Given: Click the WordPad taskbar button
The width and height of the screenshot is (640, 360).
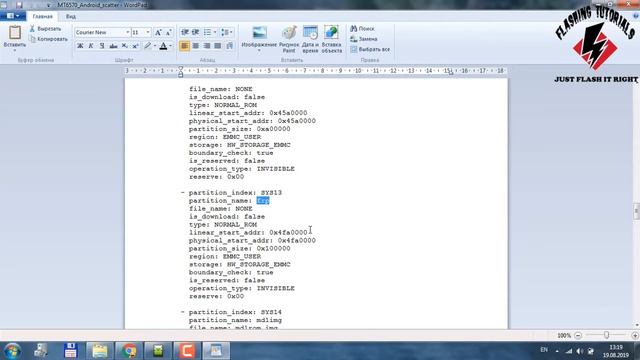Looking at the screenshot, I should (216, 351).
